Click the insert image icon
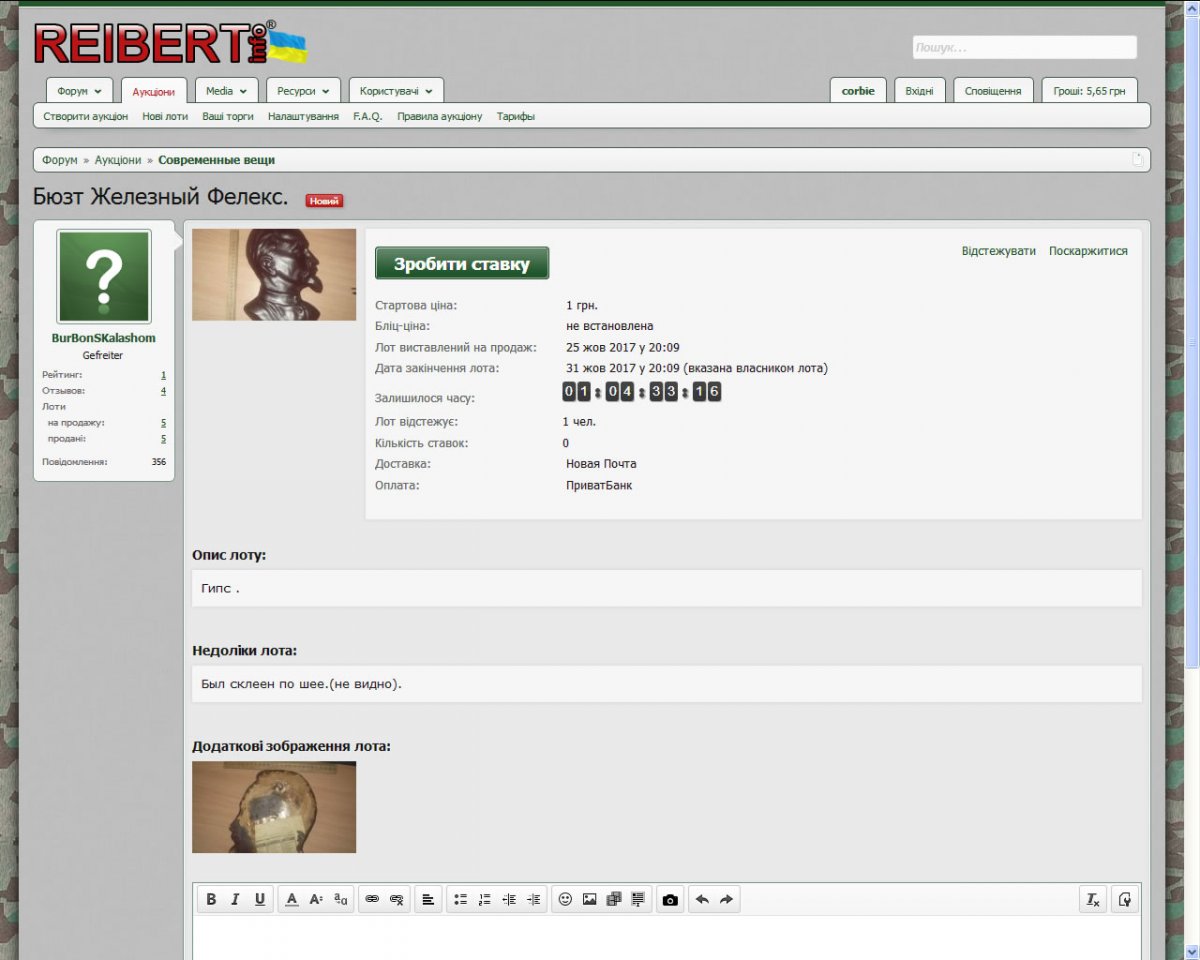The image size is (1200, 960). point(590,900)
